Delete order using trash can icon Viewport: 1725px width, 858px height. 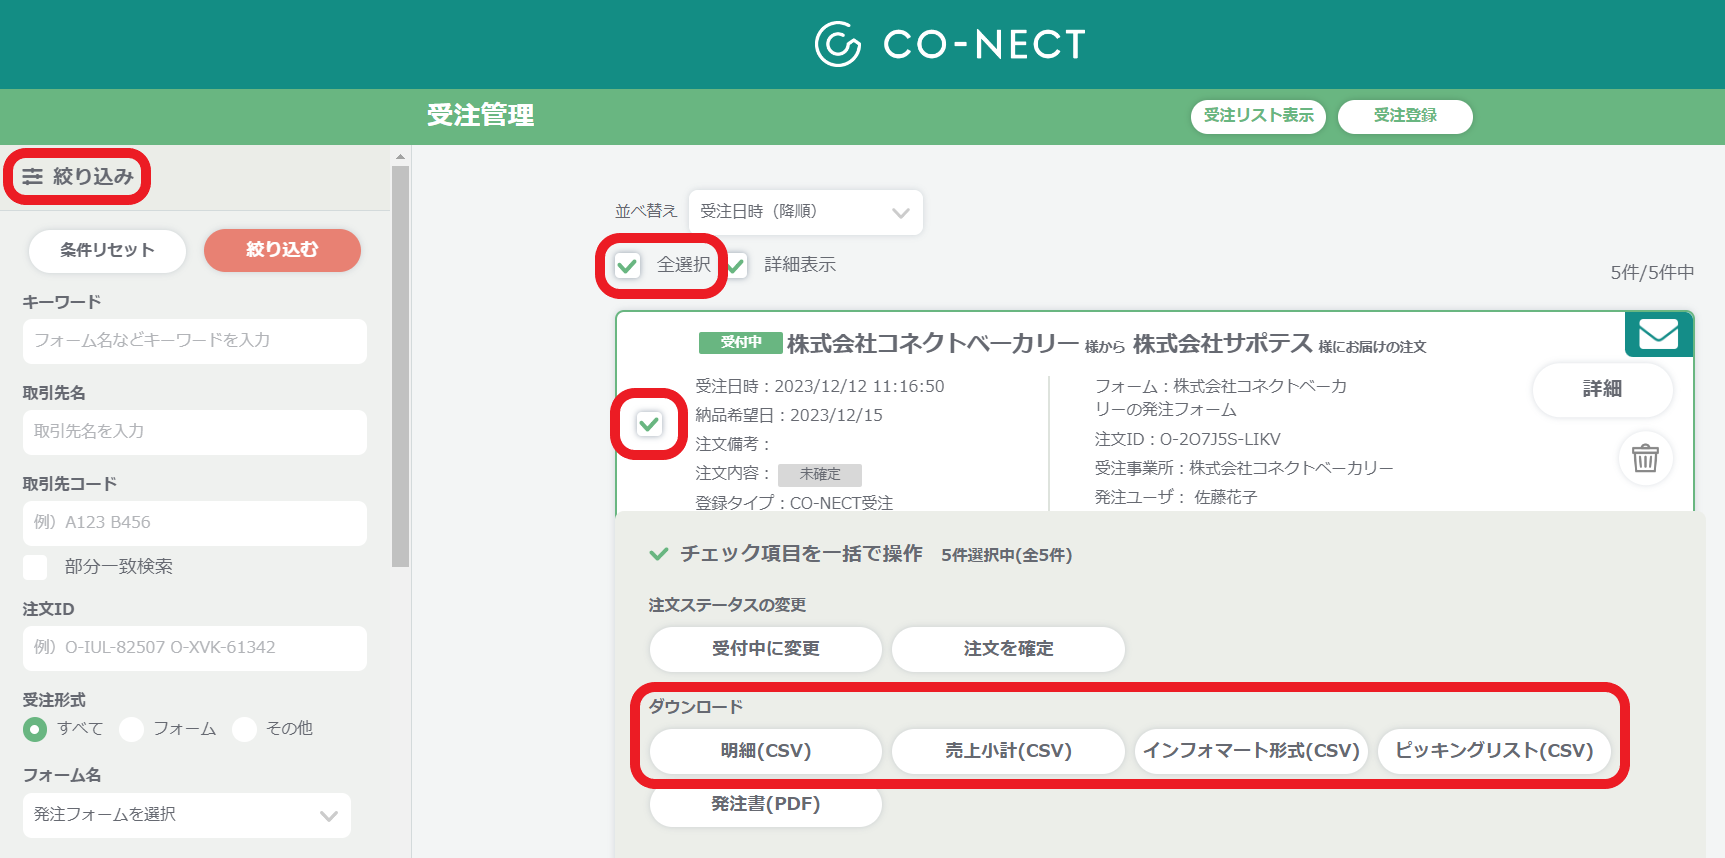1645,458
